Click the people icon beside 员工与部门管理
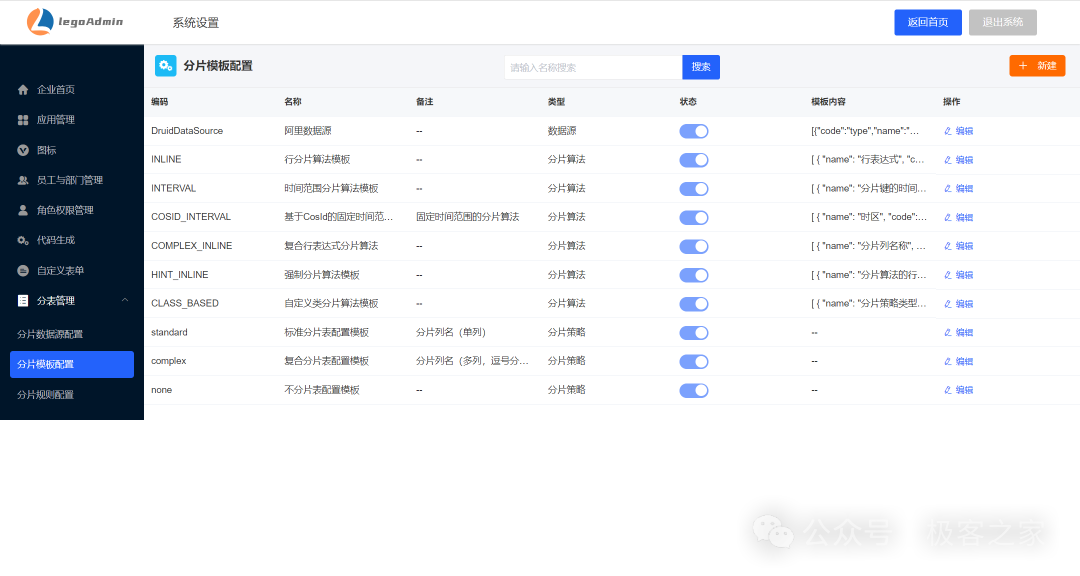Screen dimensions: 1080x576 (x=23, y=181)
